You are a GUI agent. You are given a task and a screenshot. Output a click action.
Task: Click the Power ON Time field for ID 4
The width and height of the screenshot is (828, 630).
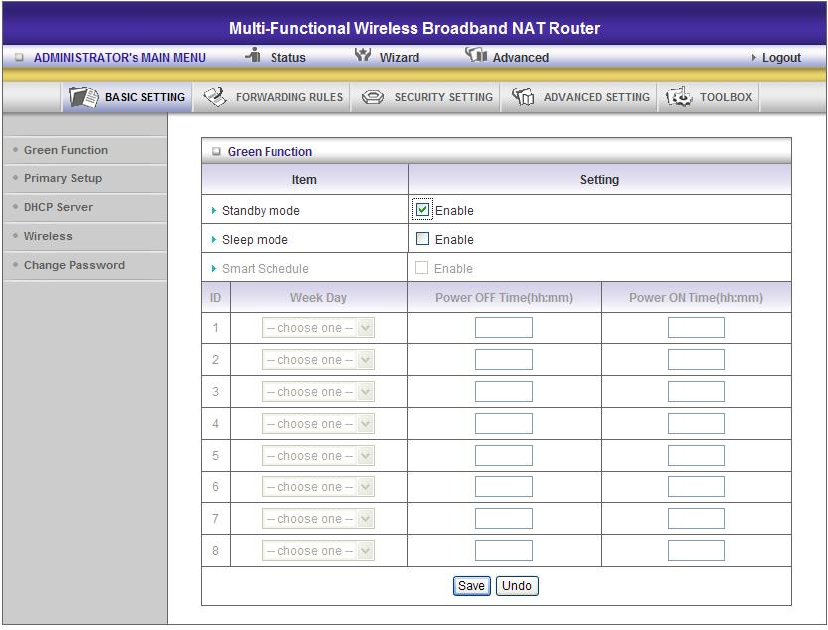(x=697, y=424)
